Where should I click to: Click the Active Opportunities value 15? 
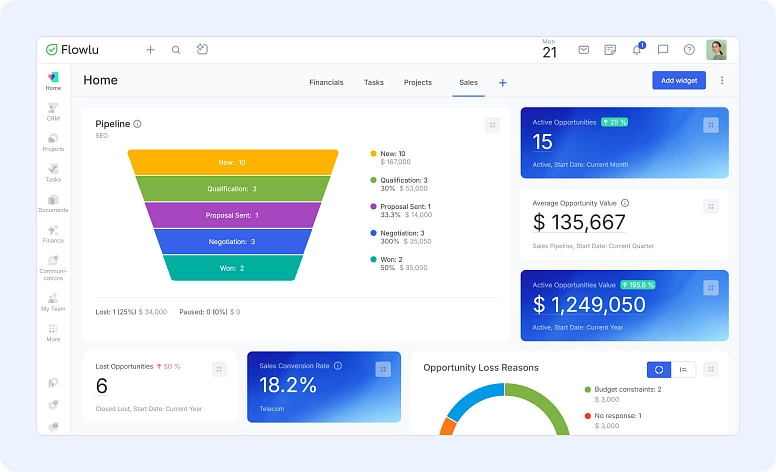pyautogui.click(x=542, y=142)
